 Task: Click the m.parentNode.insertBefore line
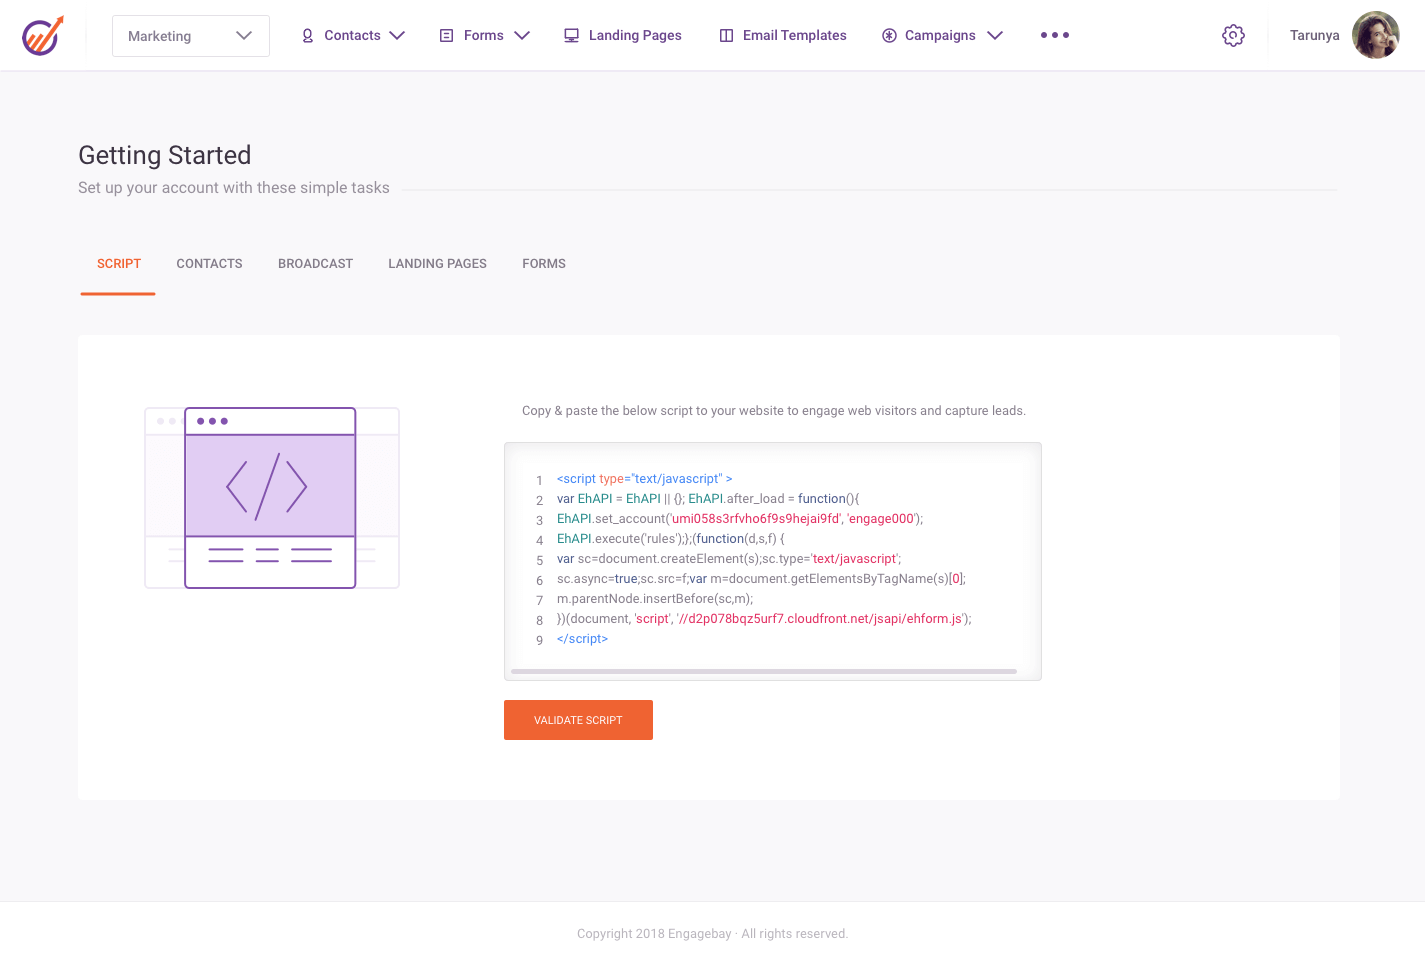click(655, 599)
